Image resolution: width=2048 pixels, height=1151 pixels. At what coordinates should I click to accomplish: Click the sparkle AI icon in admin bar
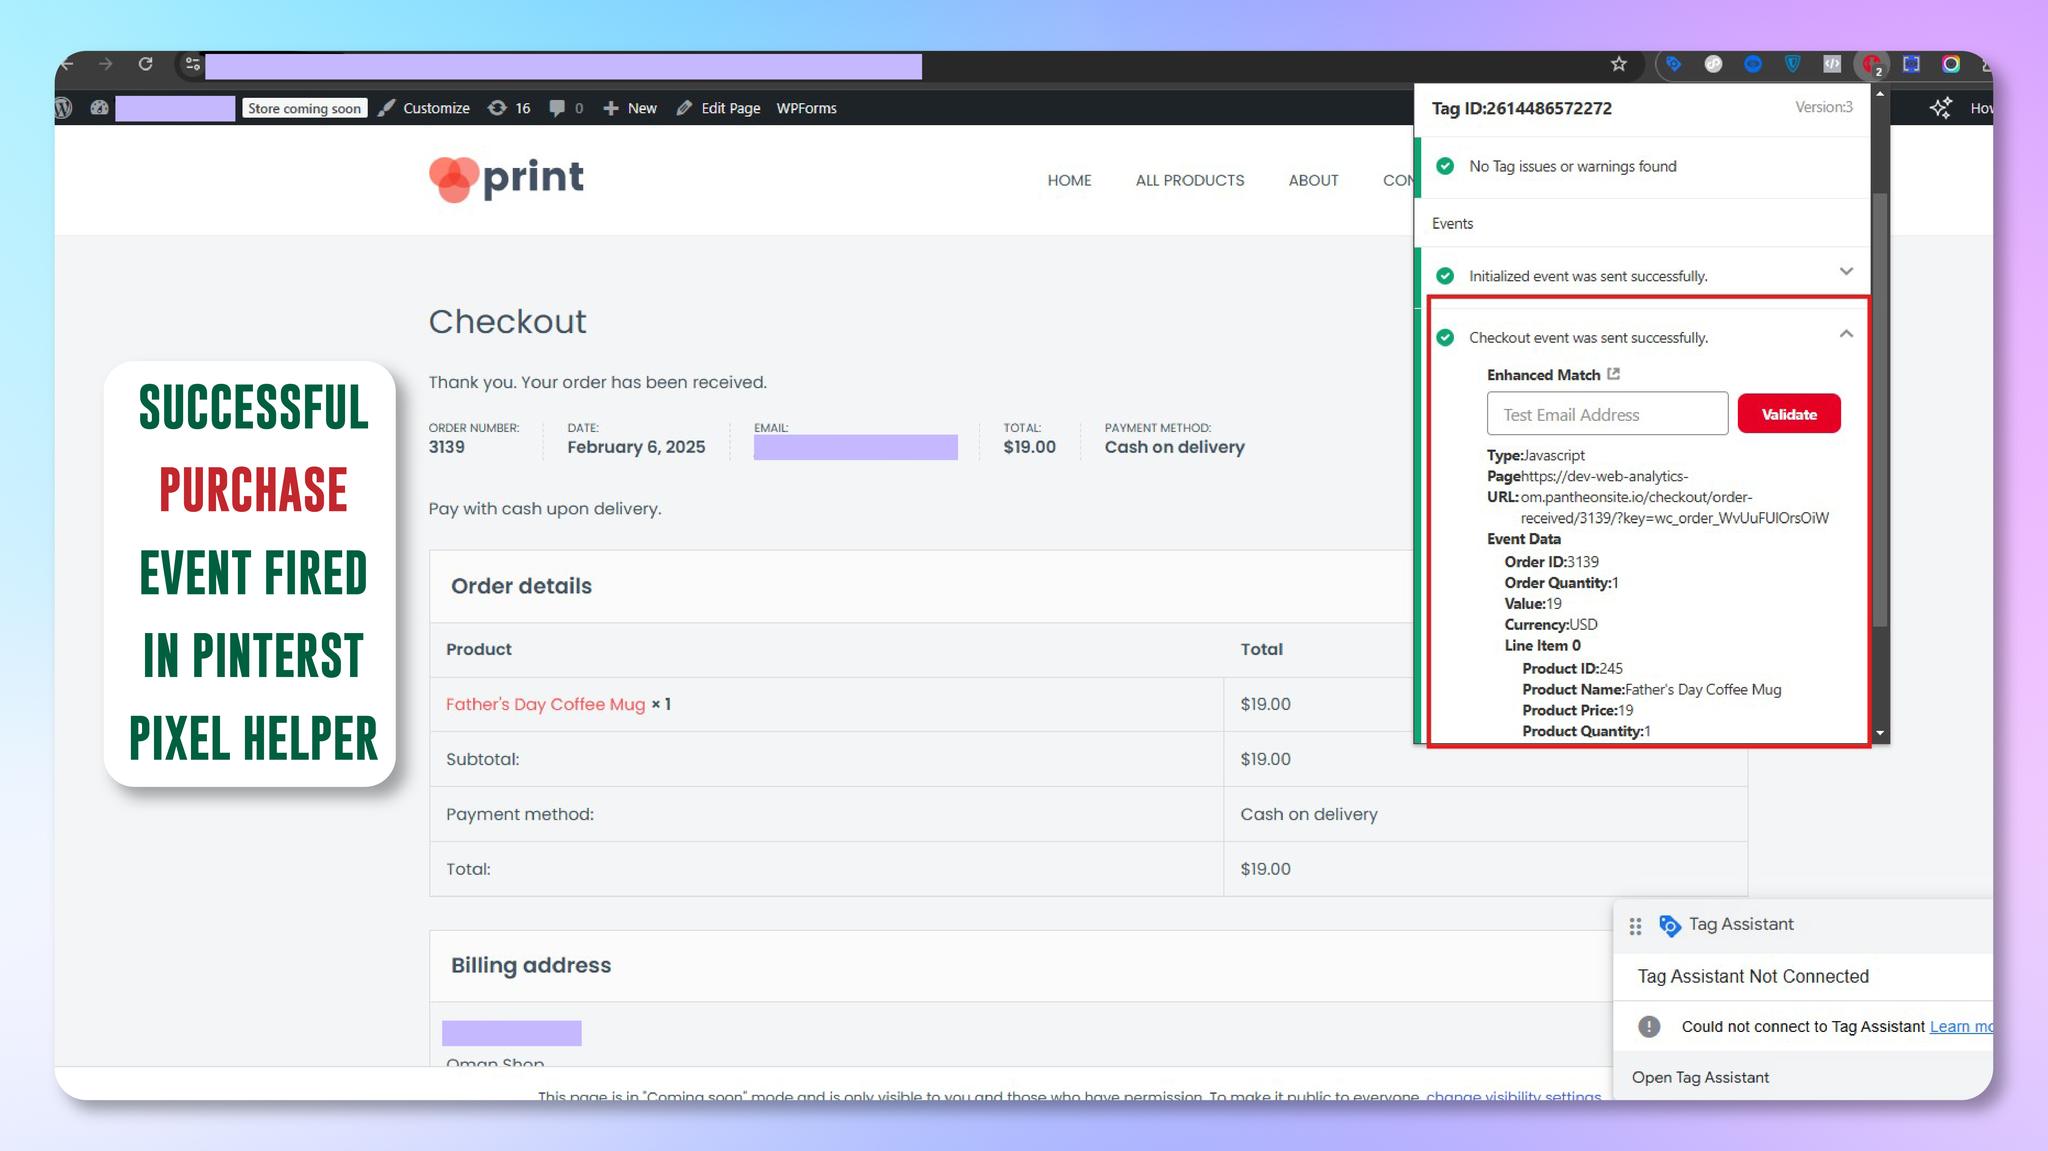coord(1941,108)
